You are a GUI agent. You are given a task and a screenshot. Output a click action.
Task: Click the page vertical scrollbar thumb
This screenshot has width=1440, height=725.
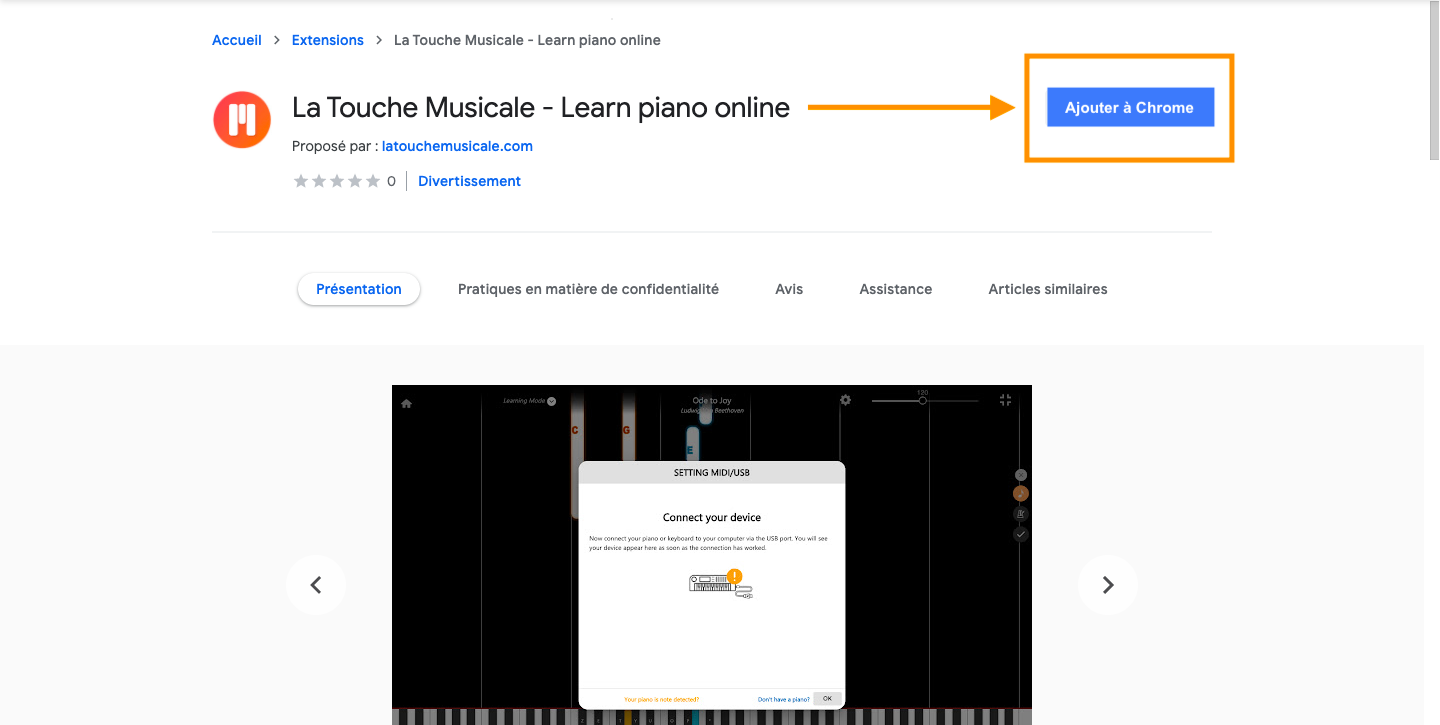point(1433,80)
